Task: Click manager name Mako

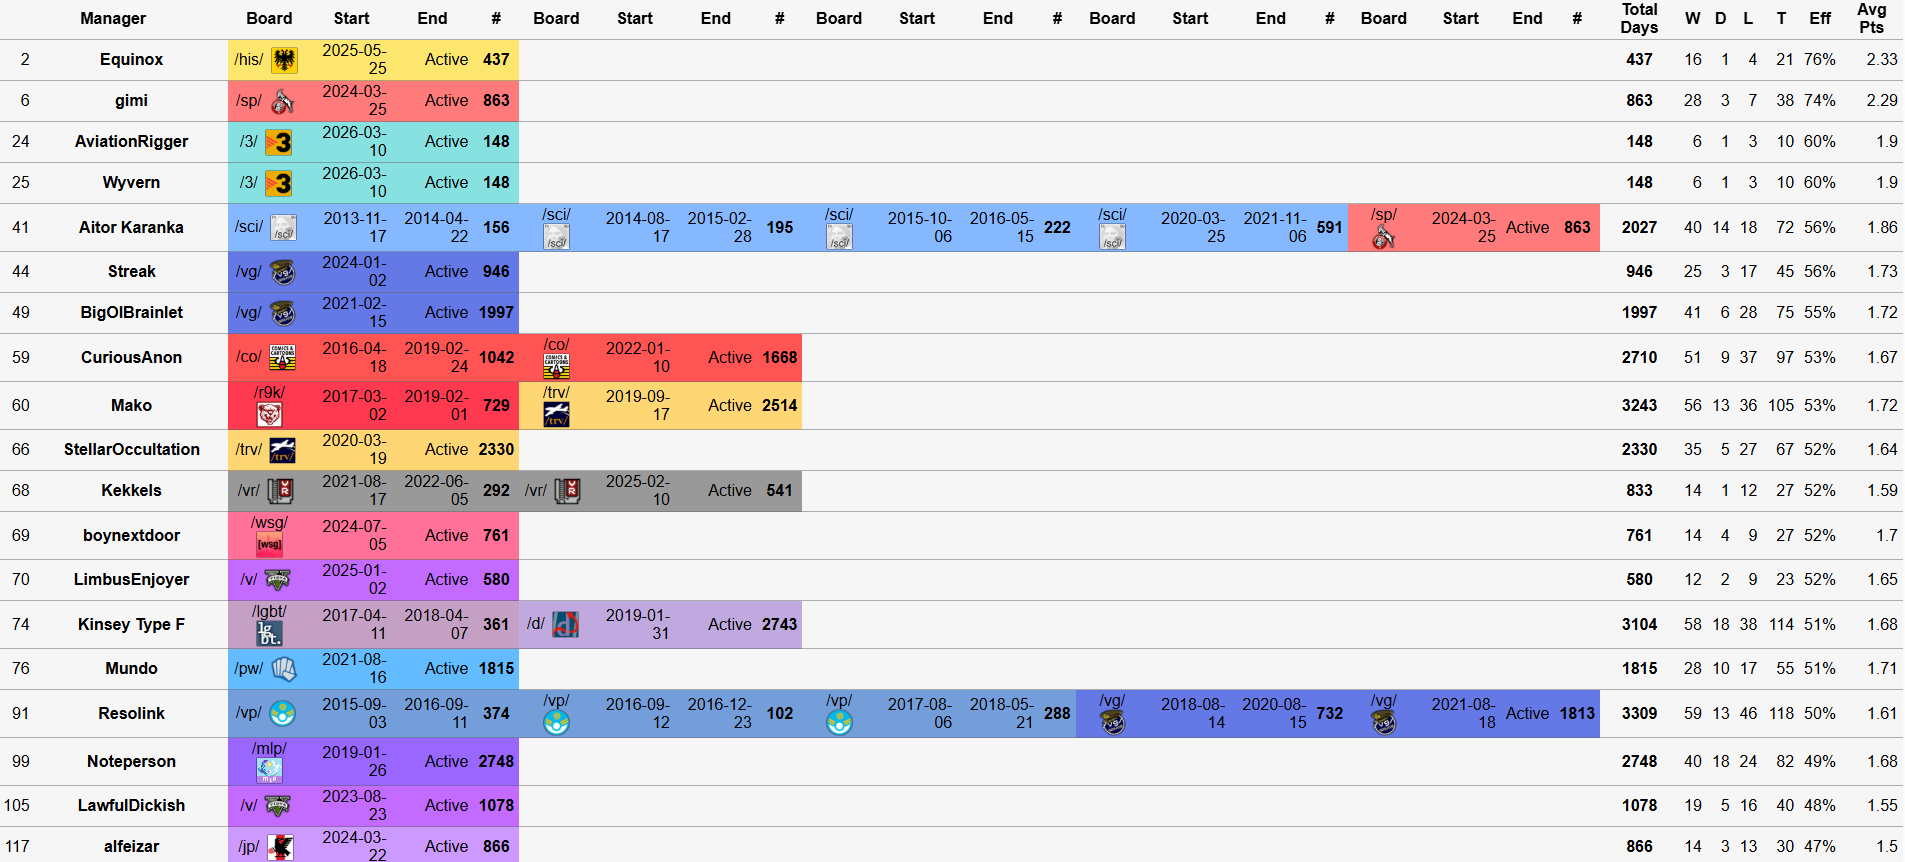Action: (x=131, y=406)
